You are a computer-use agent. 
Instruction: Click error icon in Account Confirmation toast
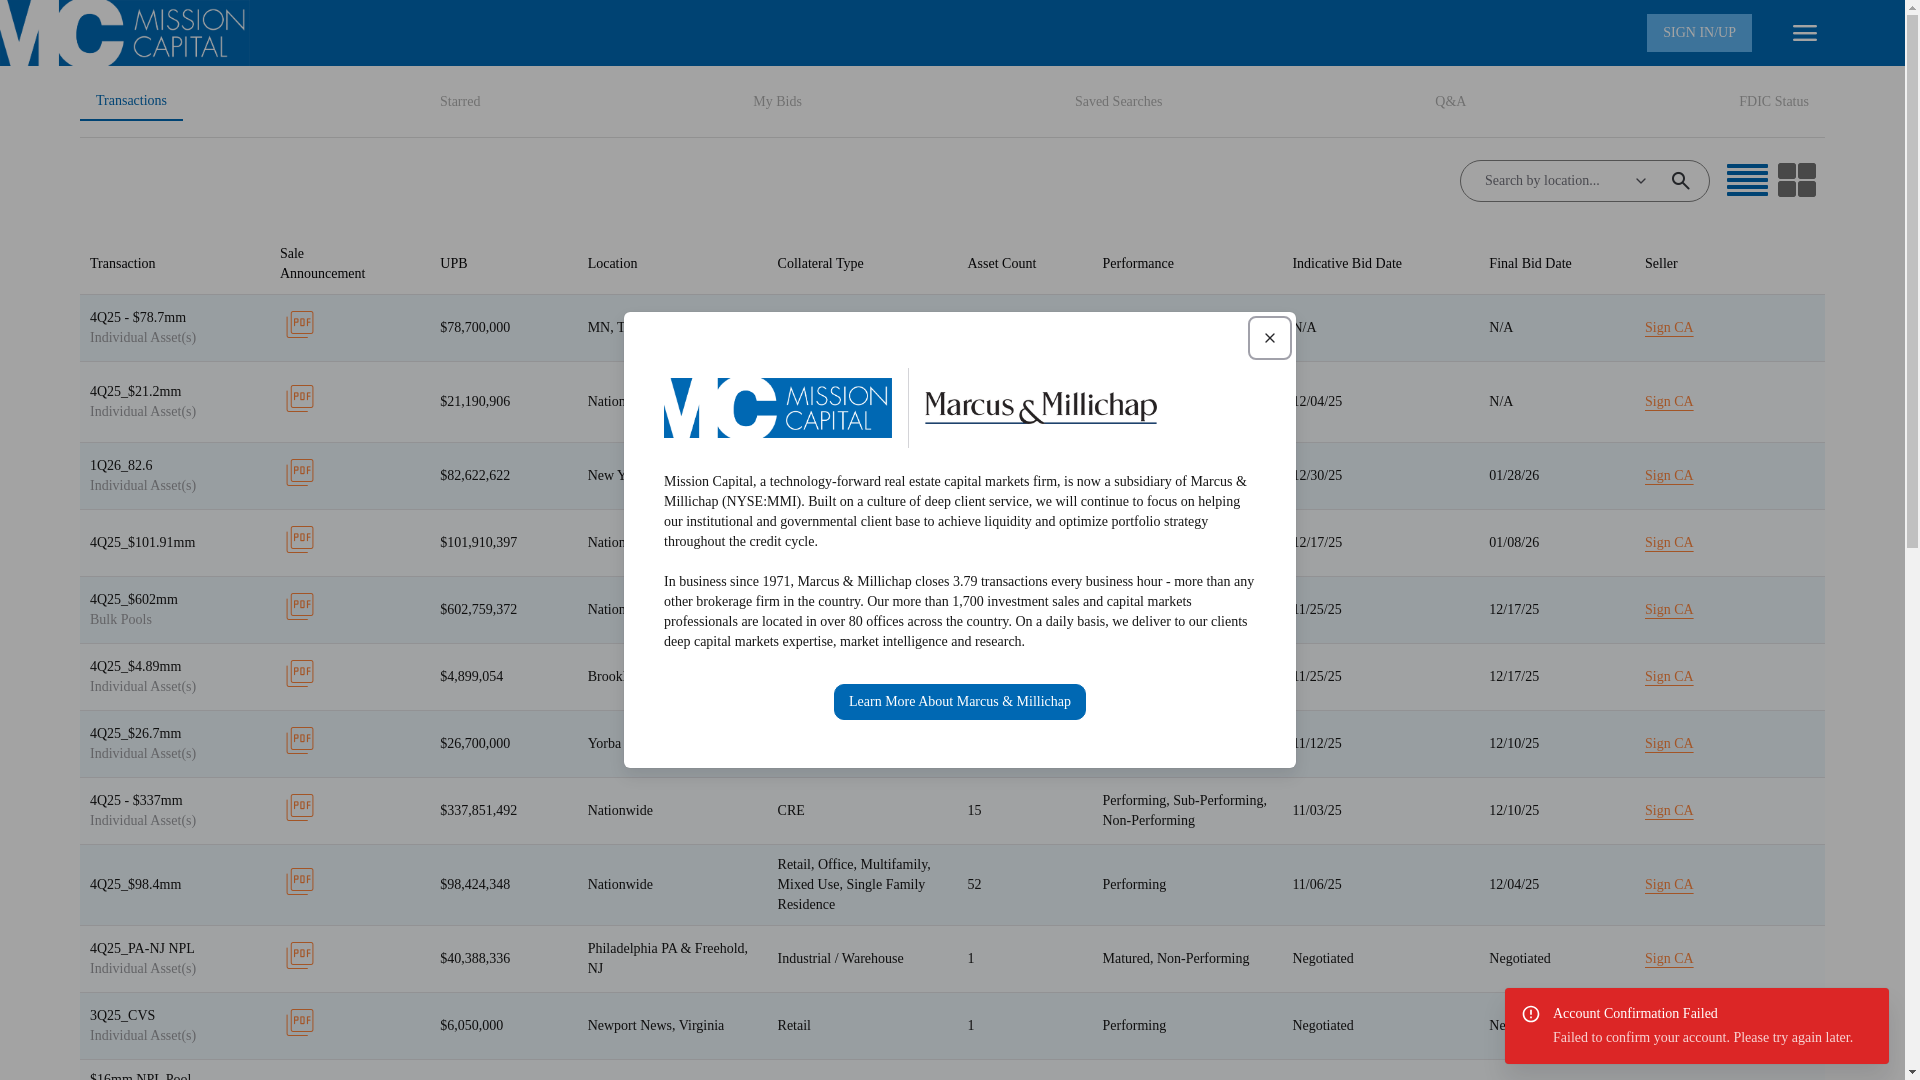click(1530, 1014)
